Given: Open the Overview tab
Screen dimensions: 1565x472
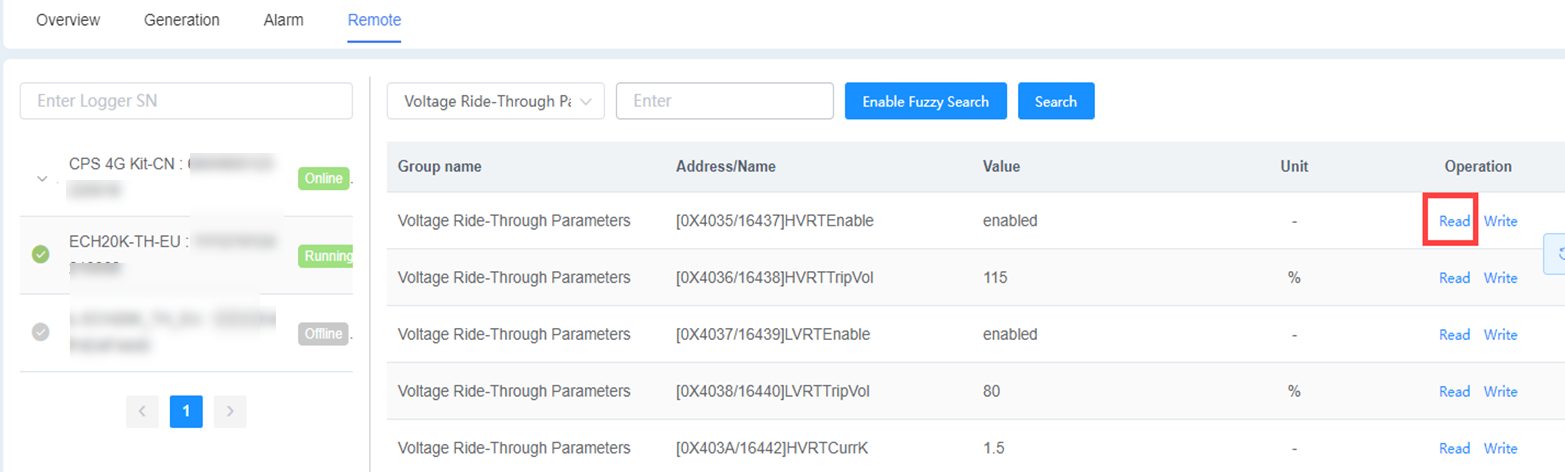Looking at the screenshot, I should (x=67, y=20).
